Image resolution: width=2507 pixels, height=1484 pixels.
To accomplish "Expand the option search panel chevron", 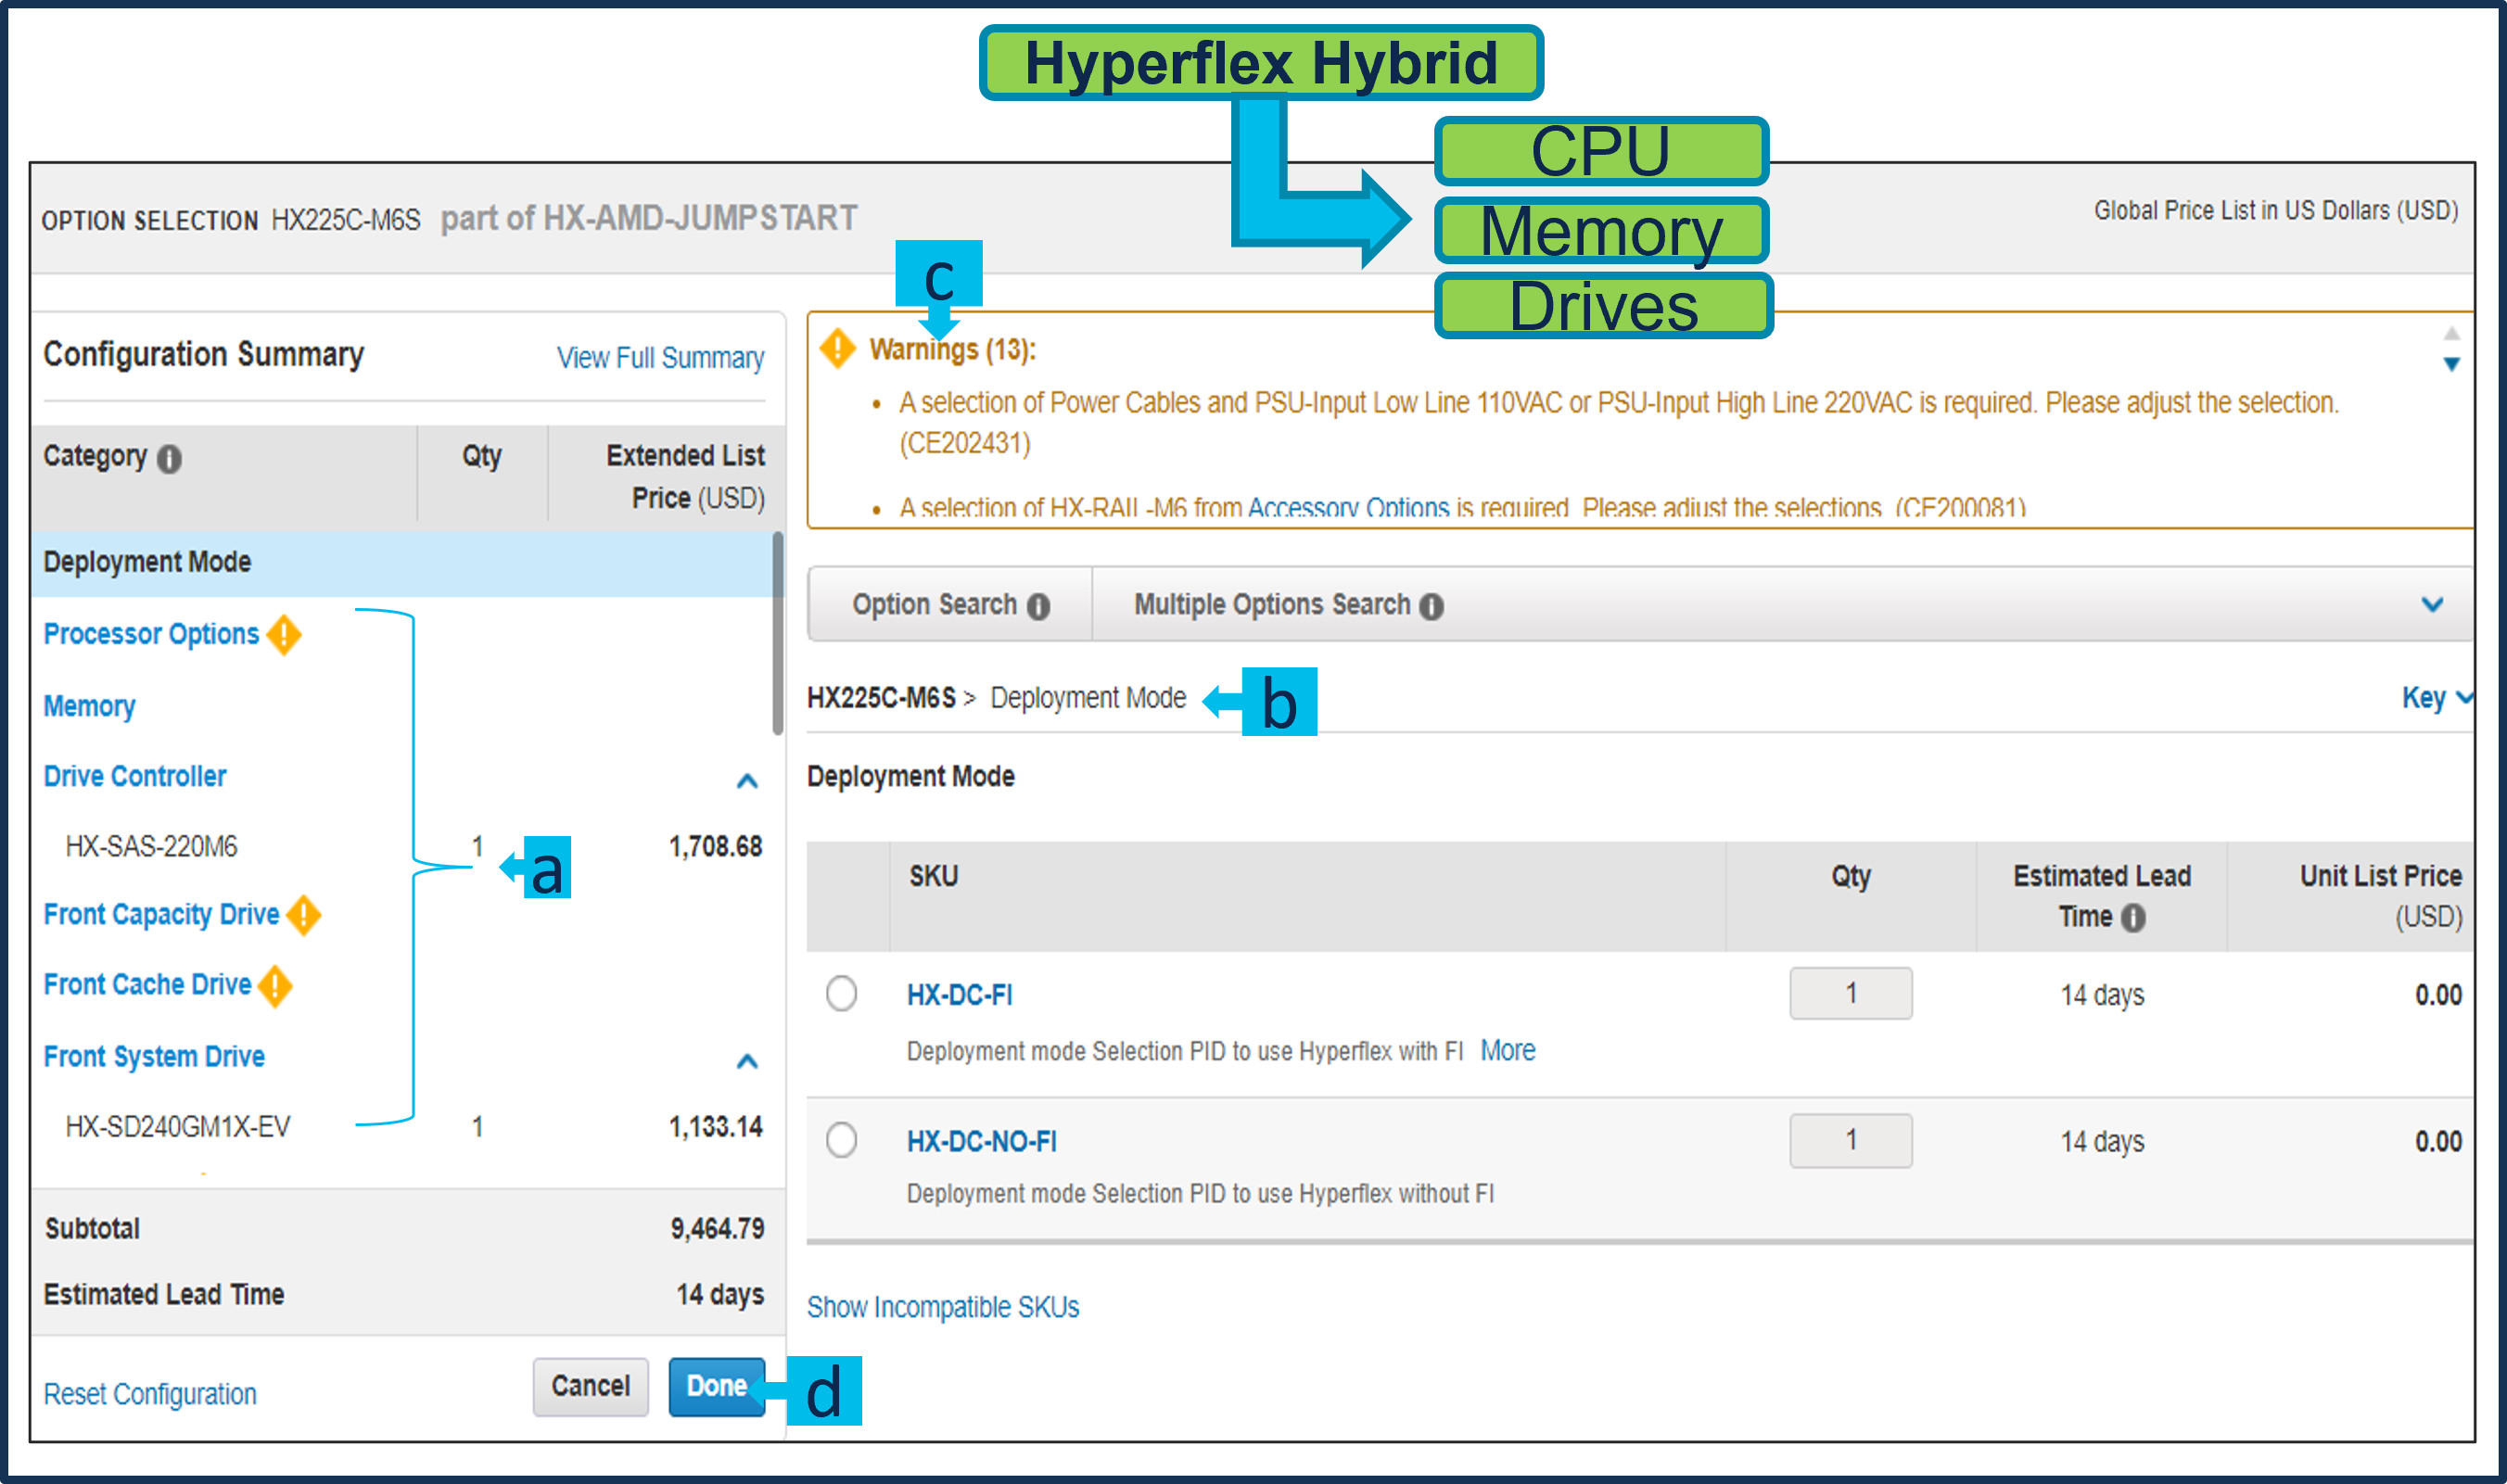I will coord(2432,604).
